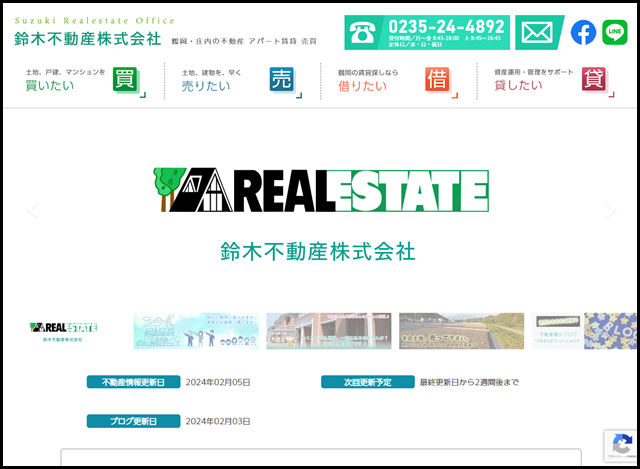Select the brick apartment building thumbnail
Screen dimensions: 640x469
pyautogui.click(x=329, y=331)
